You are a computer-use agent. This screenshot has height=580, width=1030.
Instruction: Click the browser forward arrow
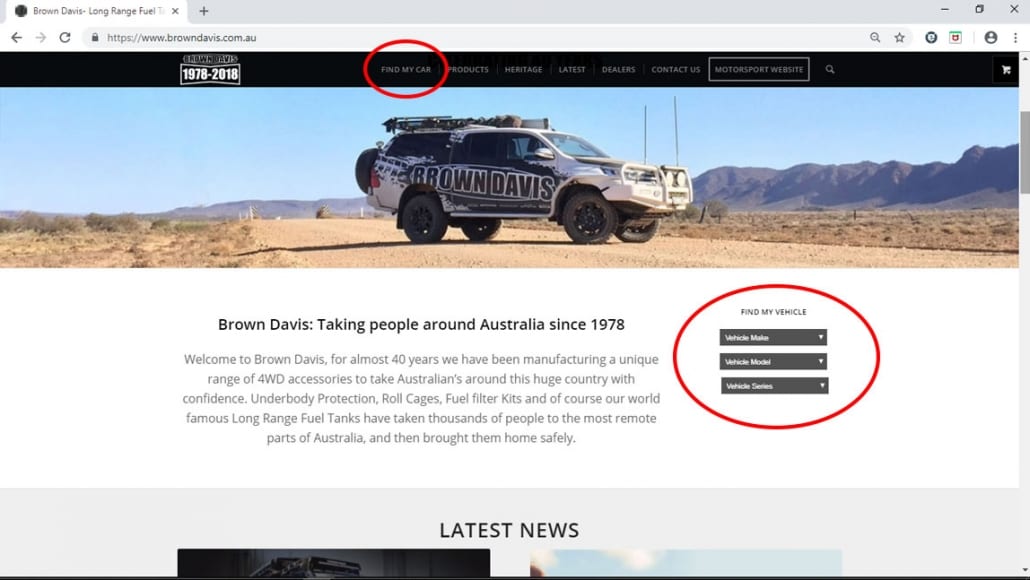coord(41,37)
